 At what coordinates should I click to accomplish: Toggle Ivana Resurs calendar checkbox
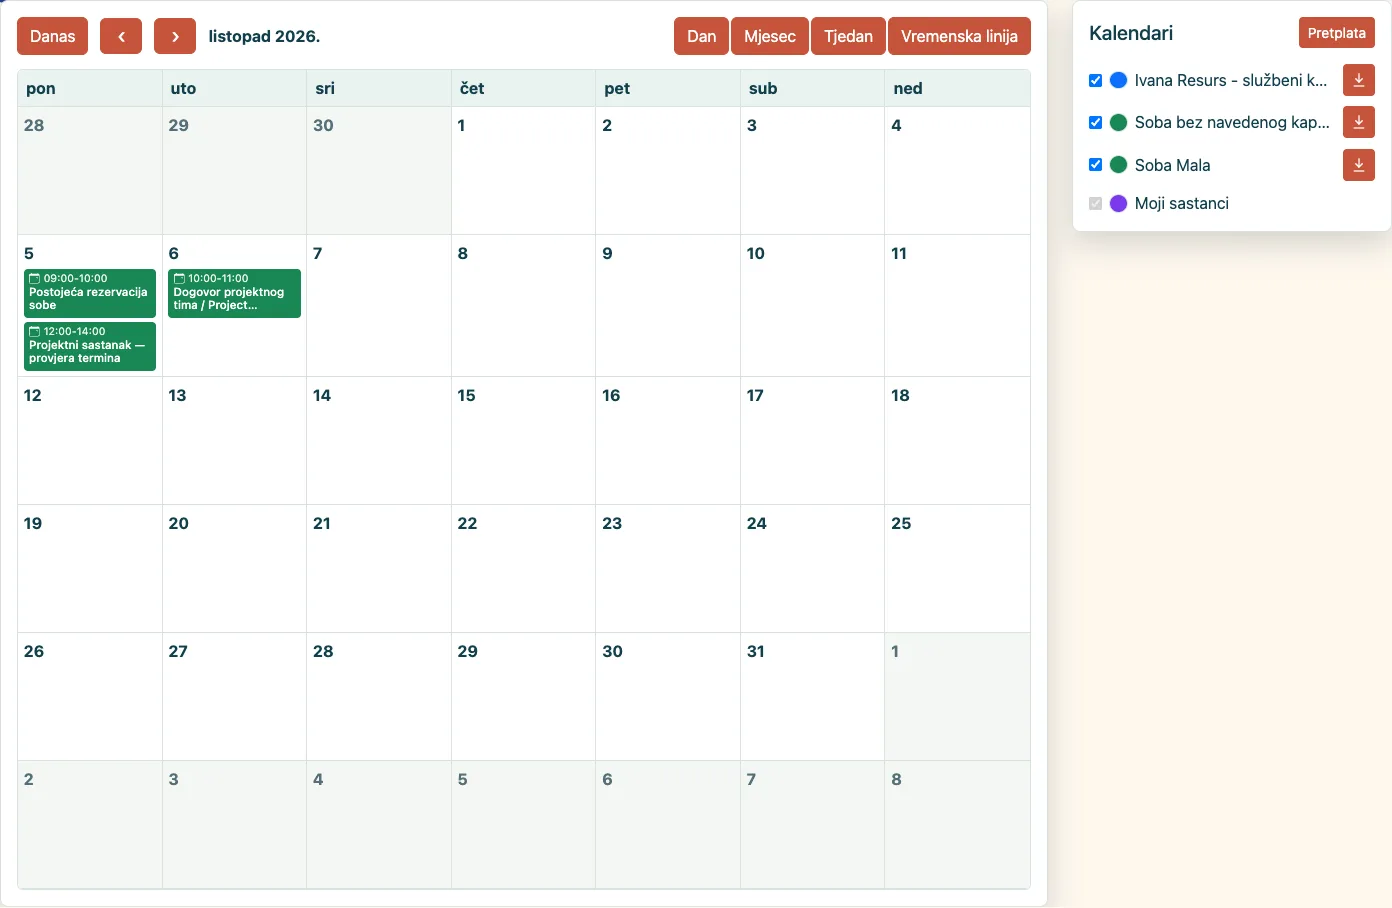(x=1095, y=80)
